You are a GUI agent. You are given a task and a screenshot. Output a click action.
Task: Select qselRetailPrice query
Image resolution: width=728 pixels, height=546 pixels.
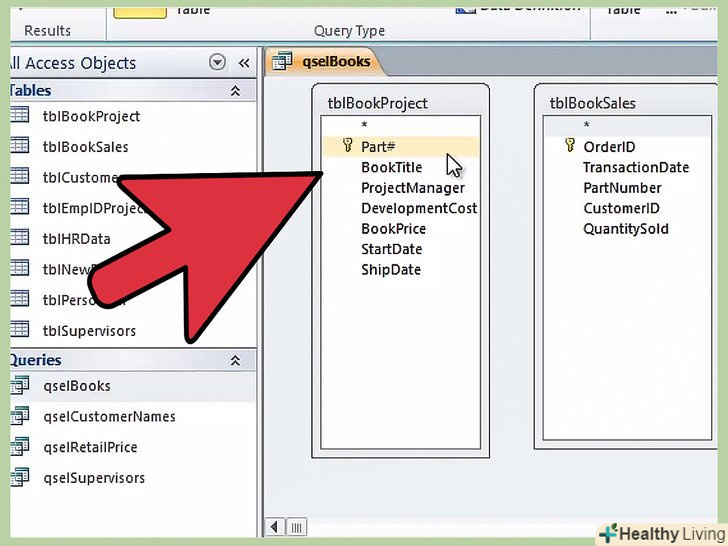[91, 447]
